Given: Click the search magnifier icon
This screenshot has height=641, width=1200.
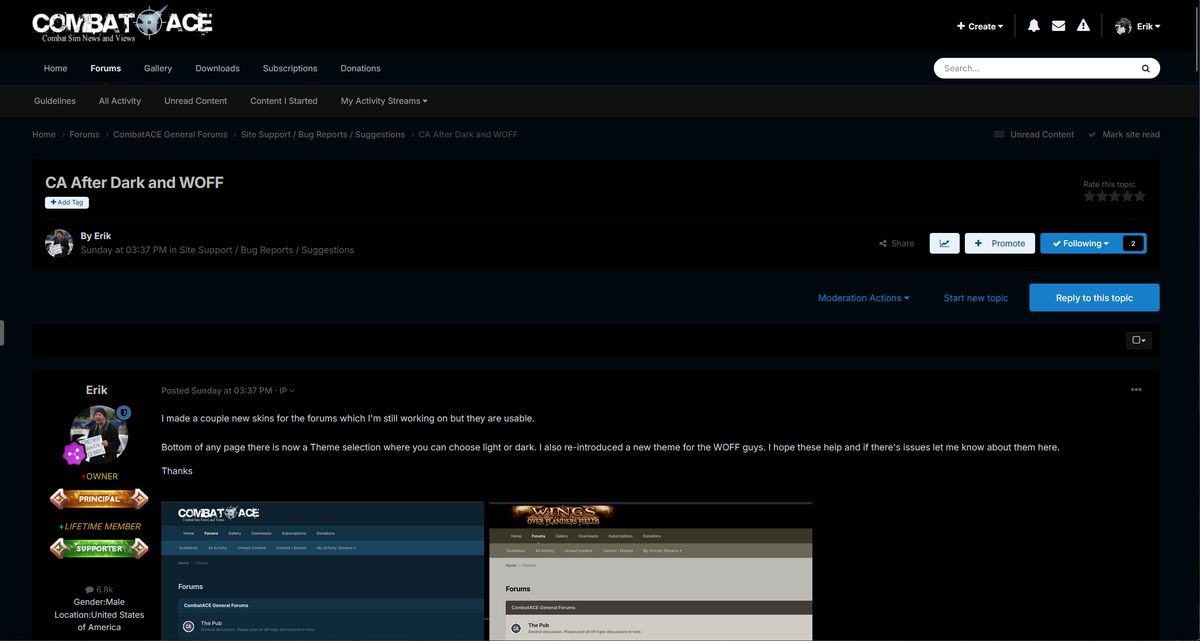Looking at the screenshot, I should coord(1145,68).
